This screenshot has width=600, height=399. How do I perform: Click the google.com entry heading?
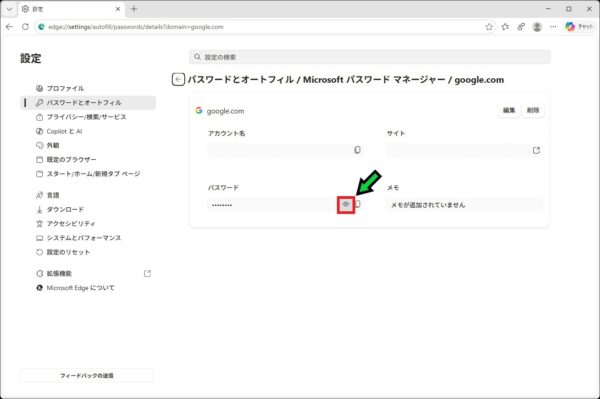coord(225,111)
